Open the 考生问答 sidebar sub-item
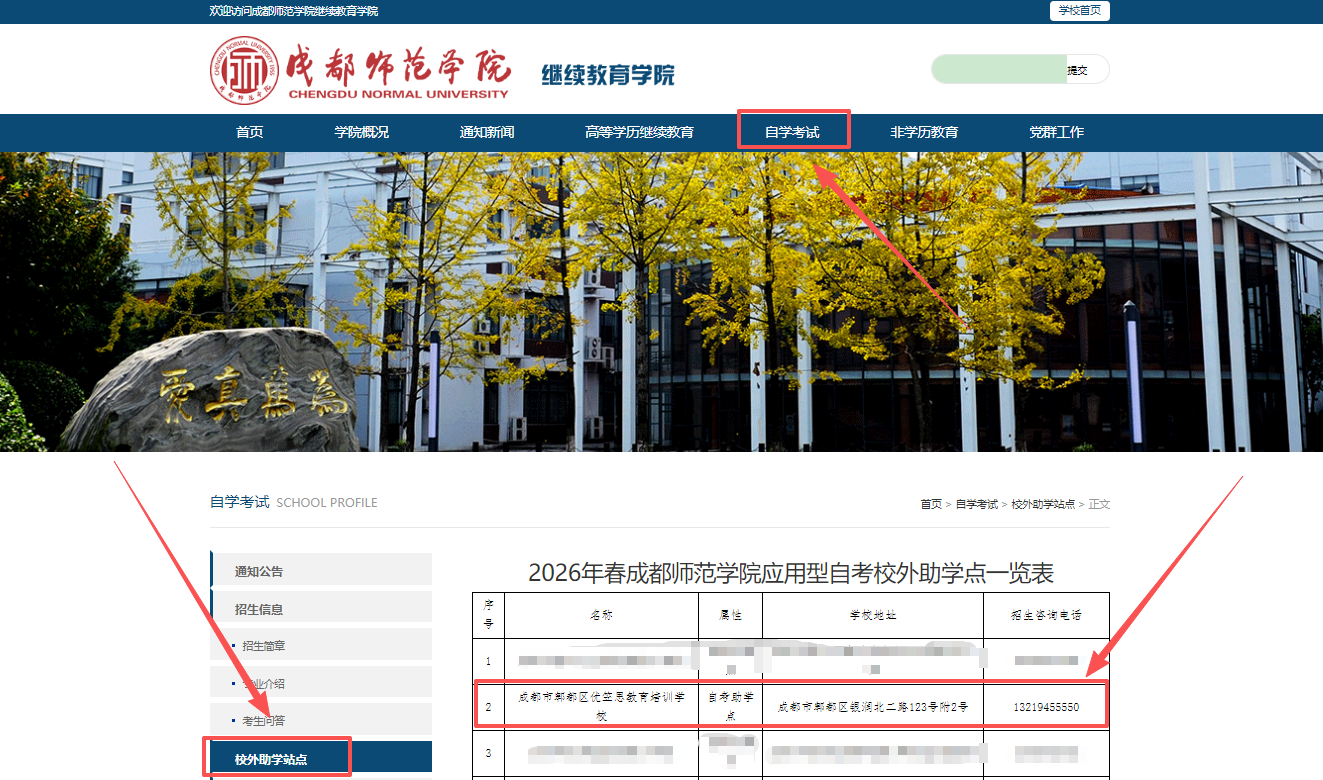 pyautogui.click(x=264, y=720)
